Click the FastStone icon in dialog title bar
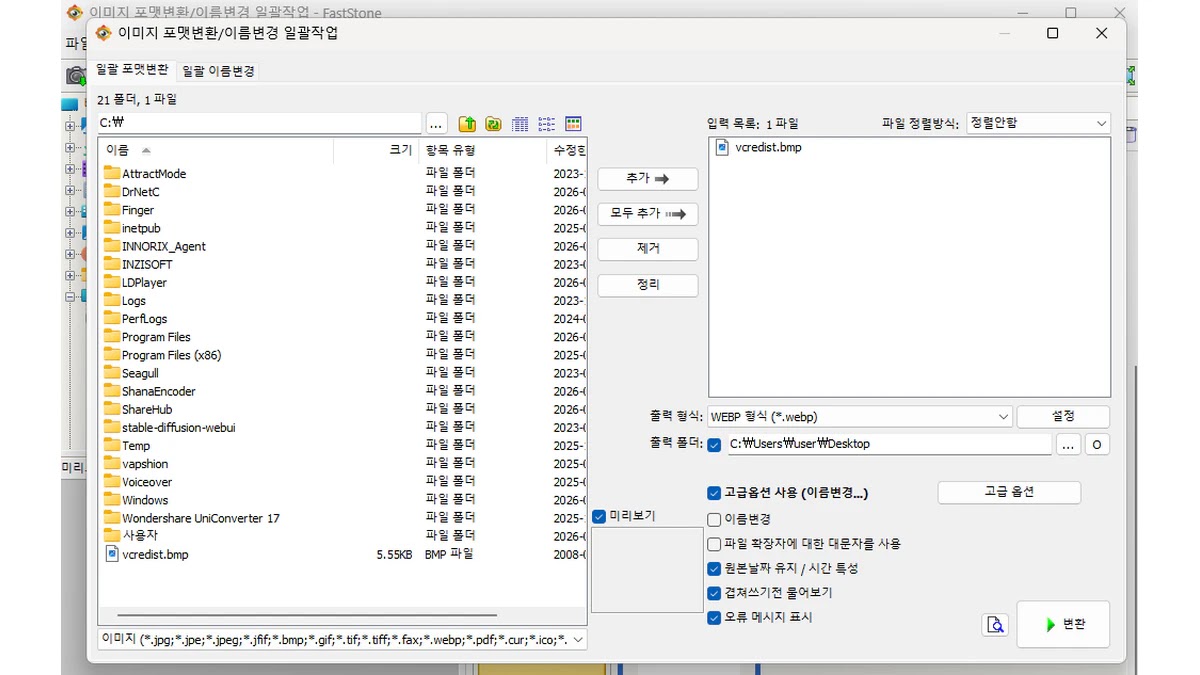The height and width of the screenshot is (675, 1200). [103, 33]
